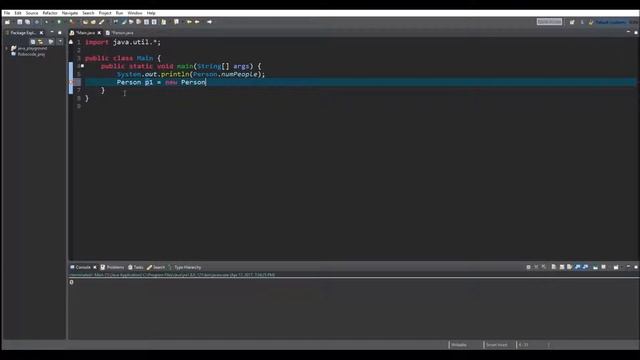The width and height of the screenshot is (640, 360).
Task: Click the error marker on line 6
Action: point(71,82)
